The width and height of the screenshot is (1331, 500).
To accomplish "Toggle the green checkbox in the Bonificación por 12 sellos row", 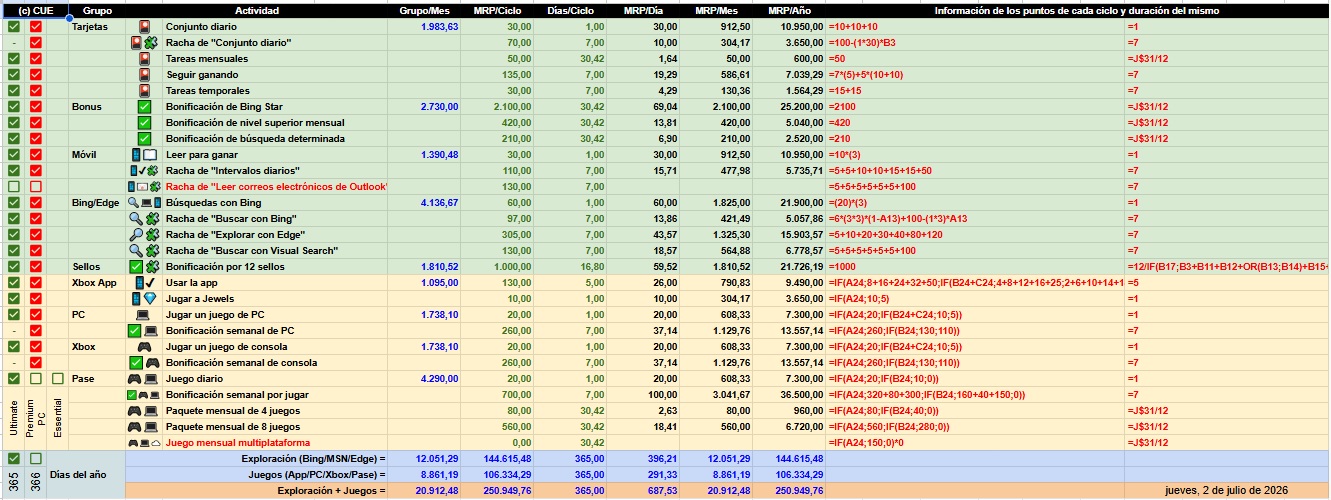I will 14,267.
